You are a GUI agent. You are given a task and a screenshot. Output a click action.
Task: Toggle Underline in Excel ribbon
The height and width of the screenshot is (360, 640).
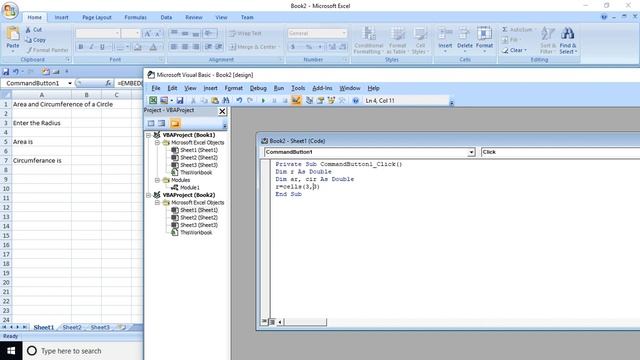click(x=102, y=47)
